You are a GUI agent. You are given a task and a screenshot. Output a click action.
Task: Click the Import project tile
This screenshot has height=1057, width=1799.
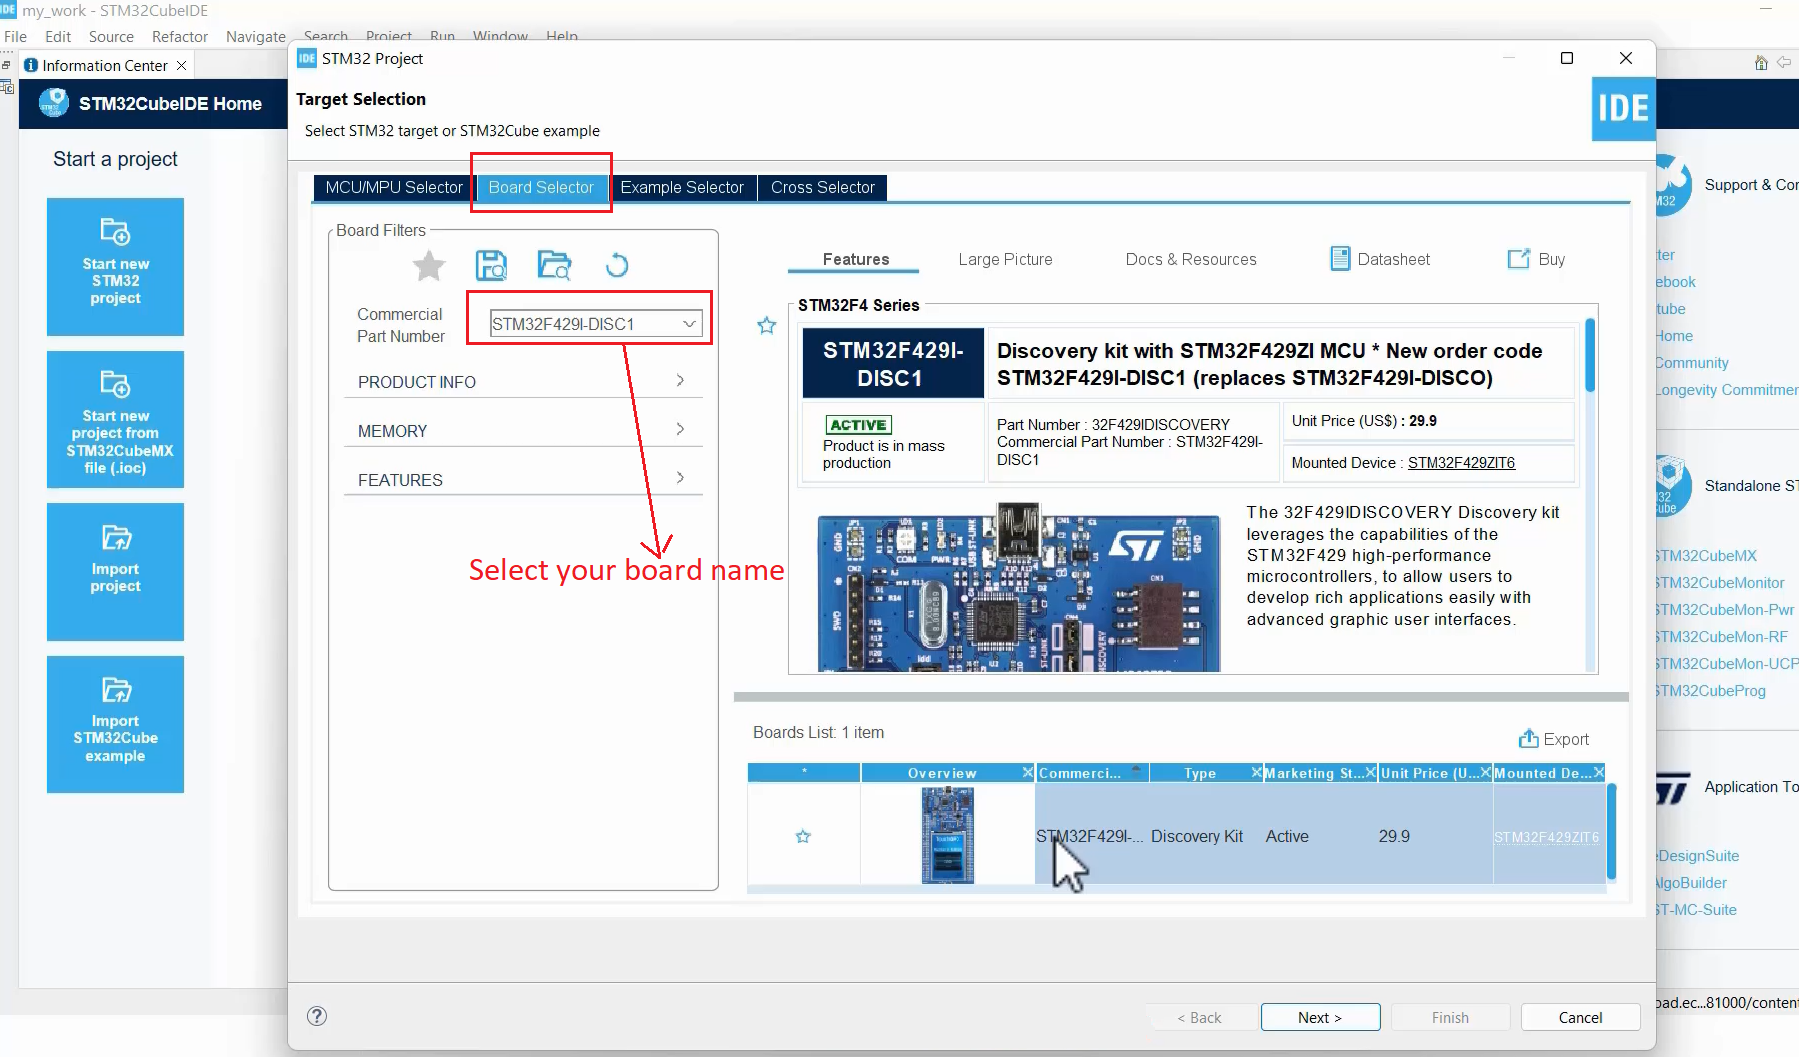115,572
